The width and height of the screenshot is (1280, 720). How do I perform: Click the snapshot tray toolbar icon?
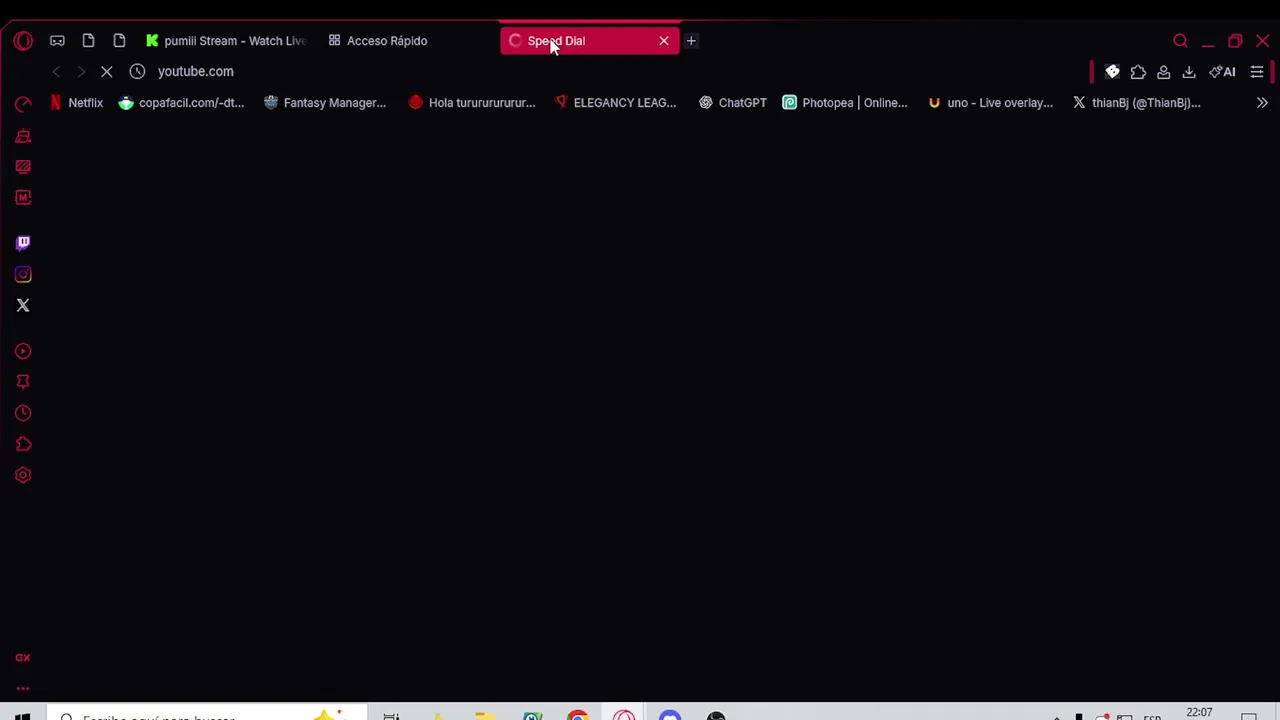1164,72
